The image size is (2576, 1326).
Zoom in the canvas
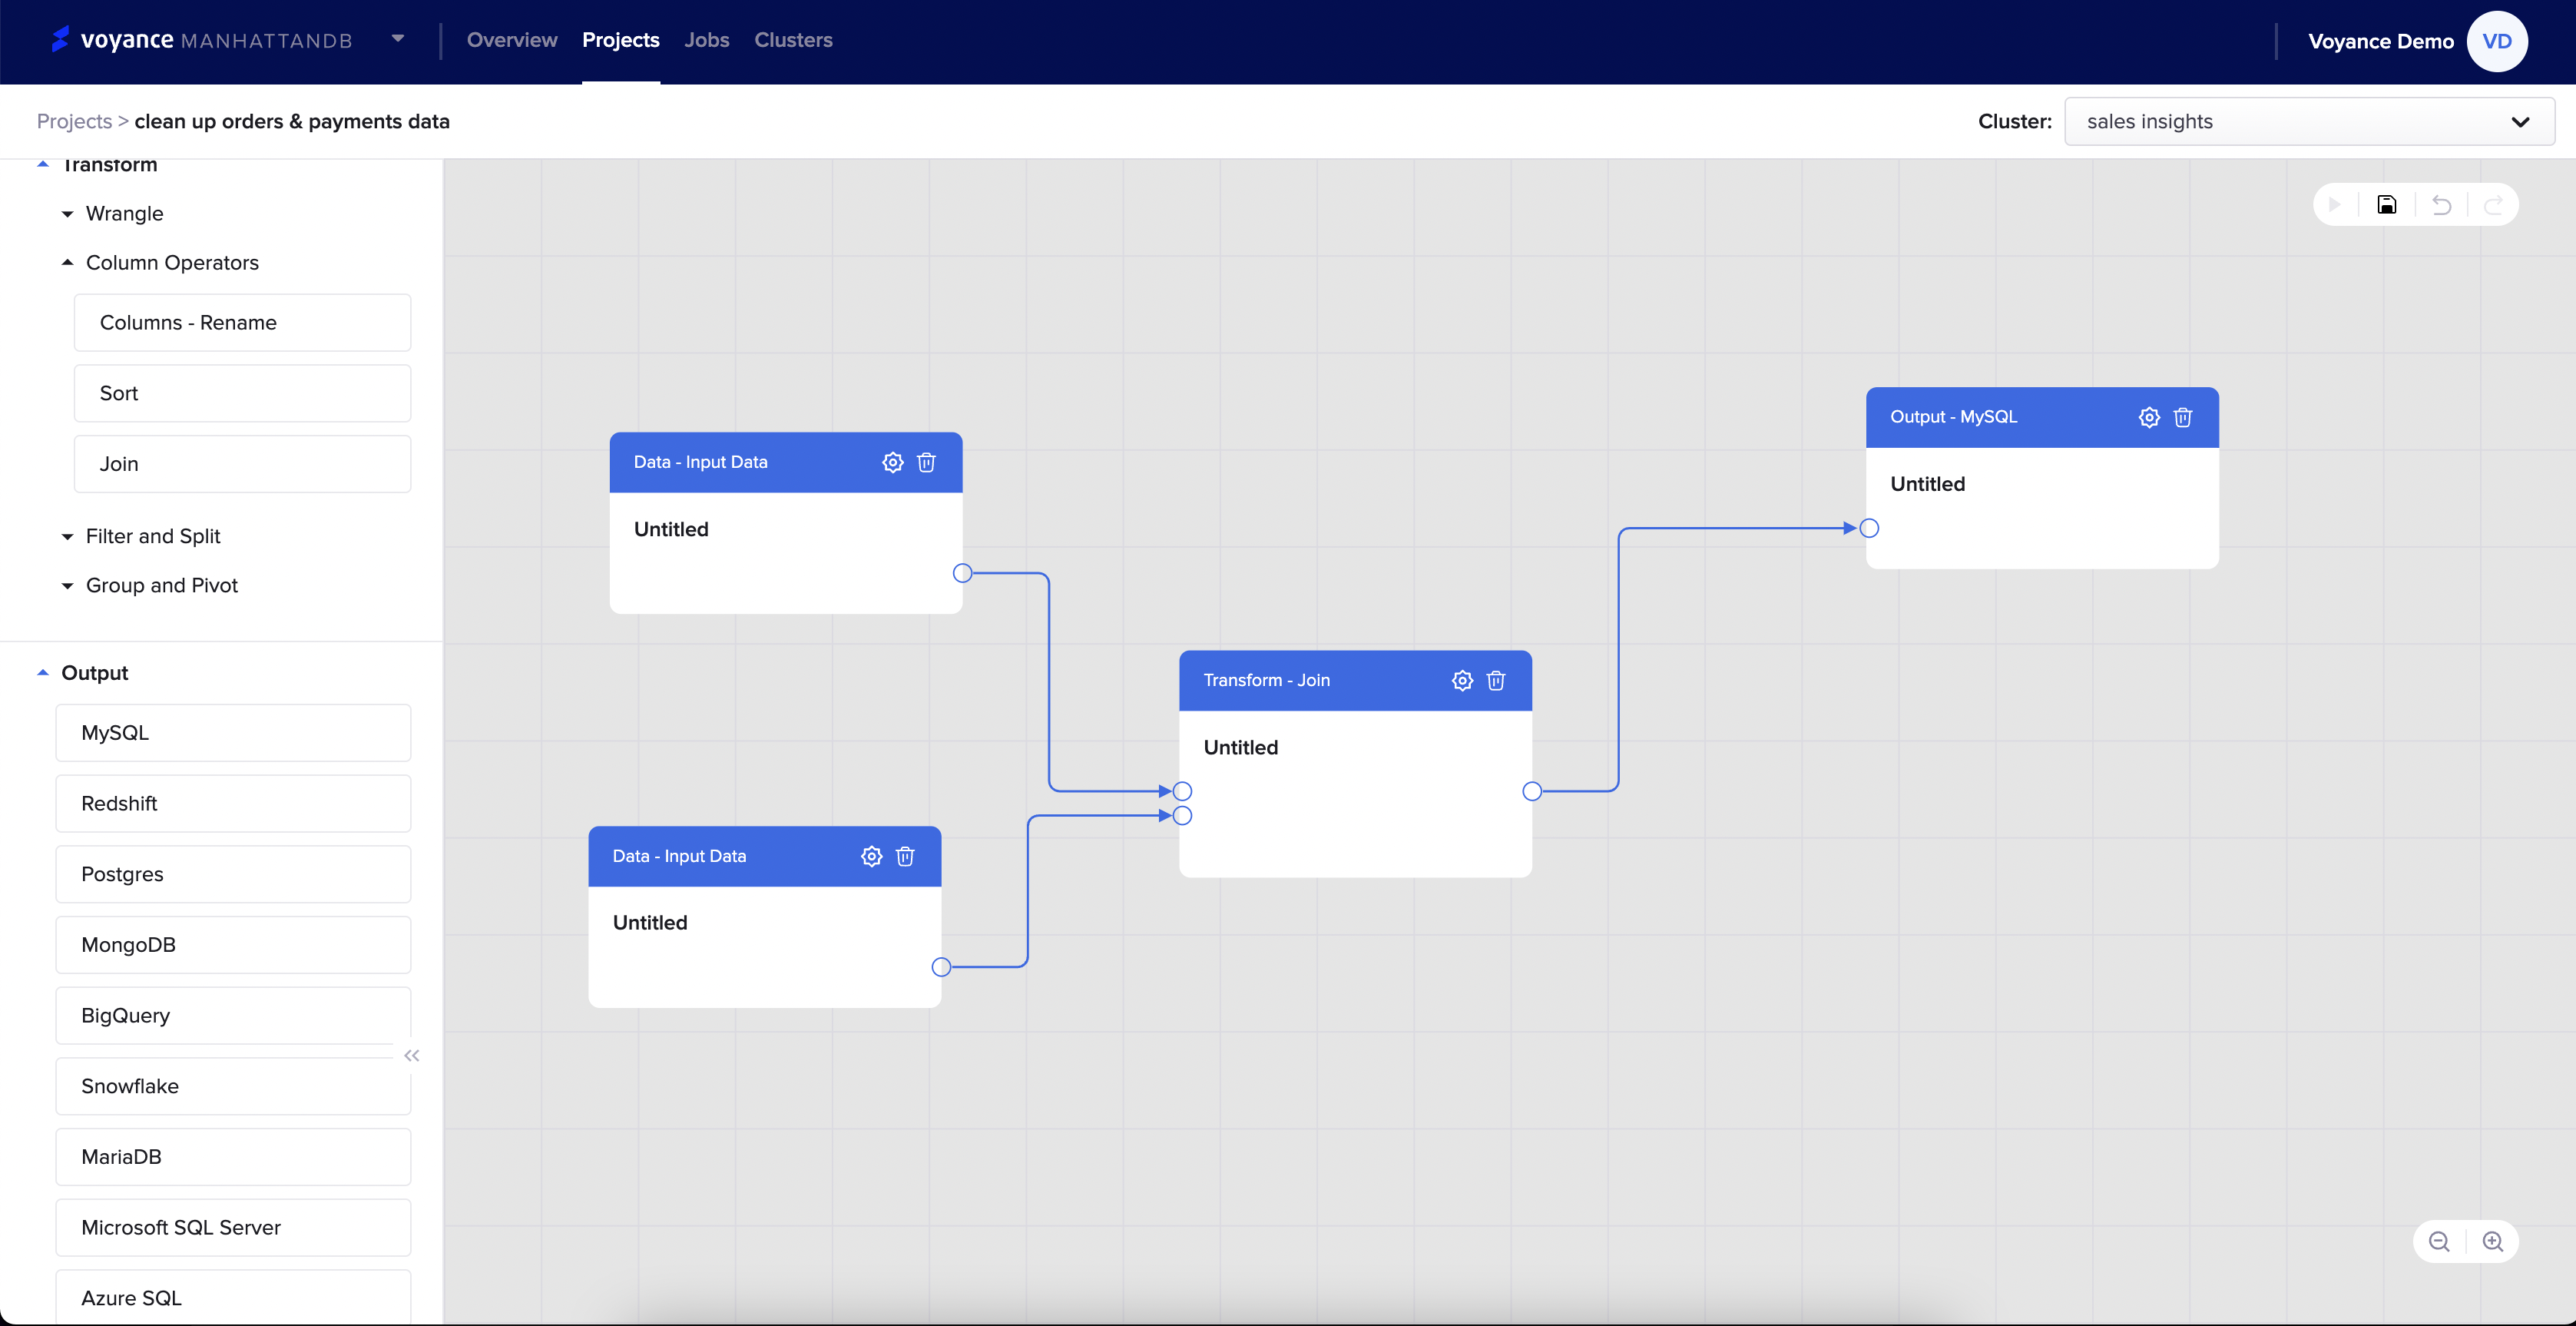[x=2492, y=1241]
